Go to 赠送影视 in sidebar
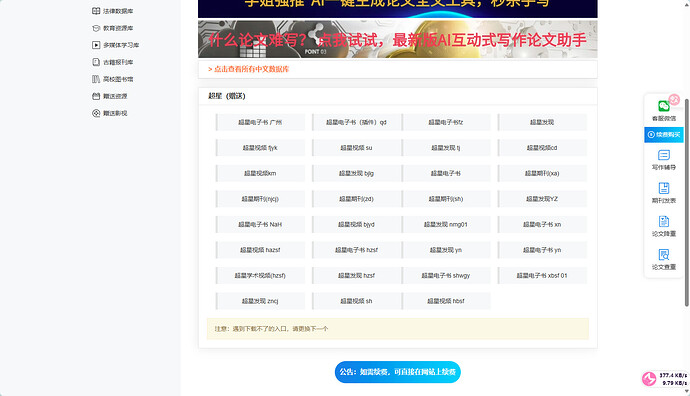Image resolution: width=690 pixels, height=396 pixels. pos(110,113)
